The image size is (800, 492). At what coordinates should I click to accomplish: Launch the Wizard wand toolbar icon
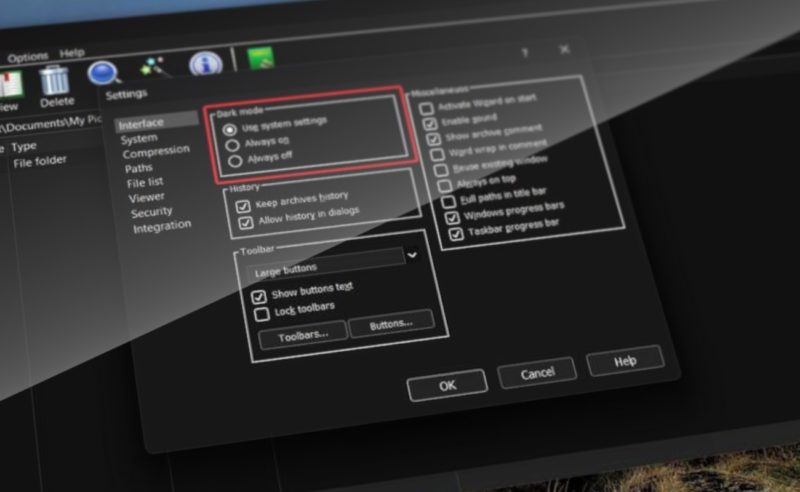[x=155, y=67]
